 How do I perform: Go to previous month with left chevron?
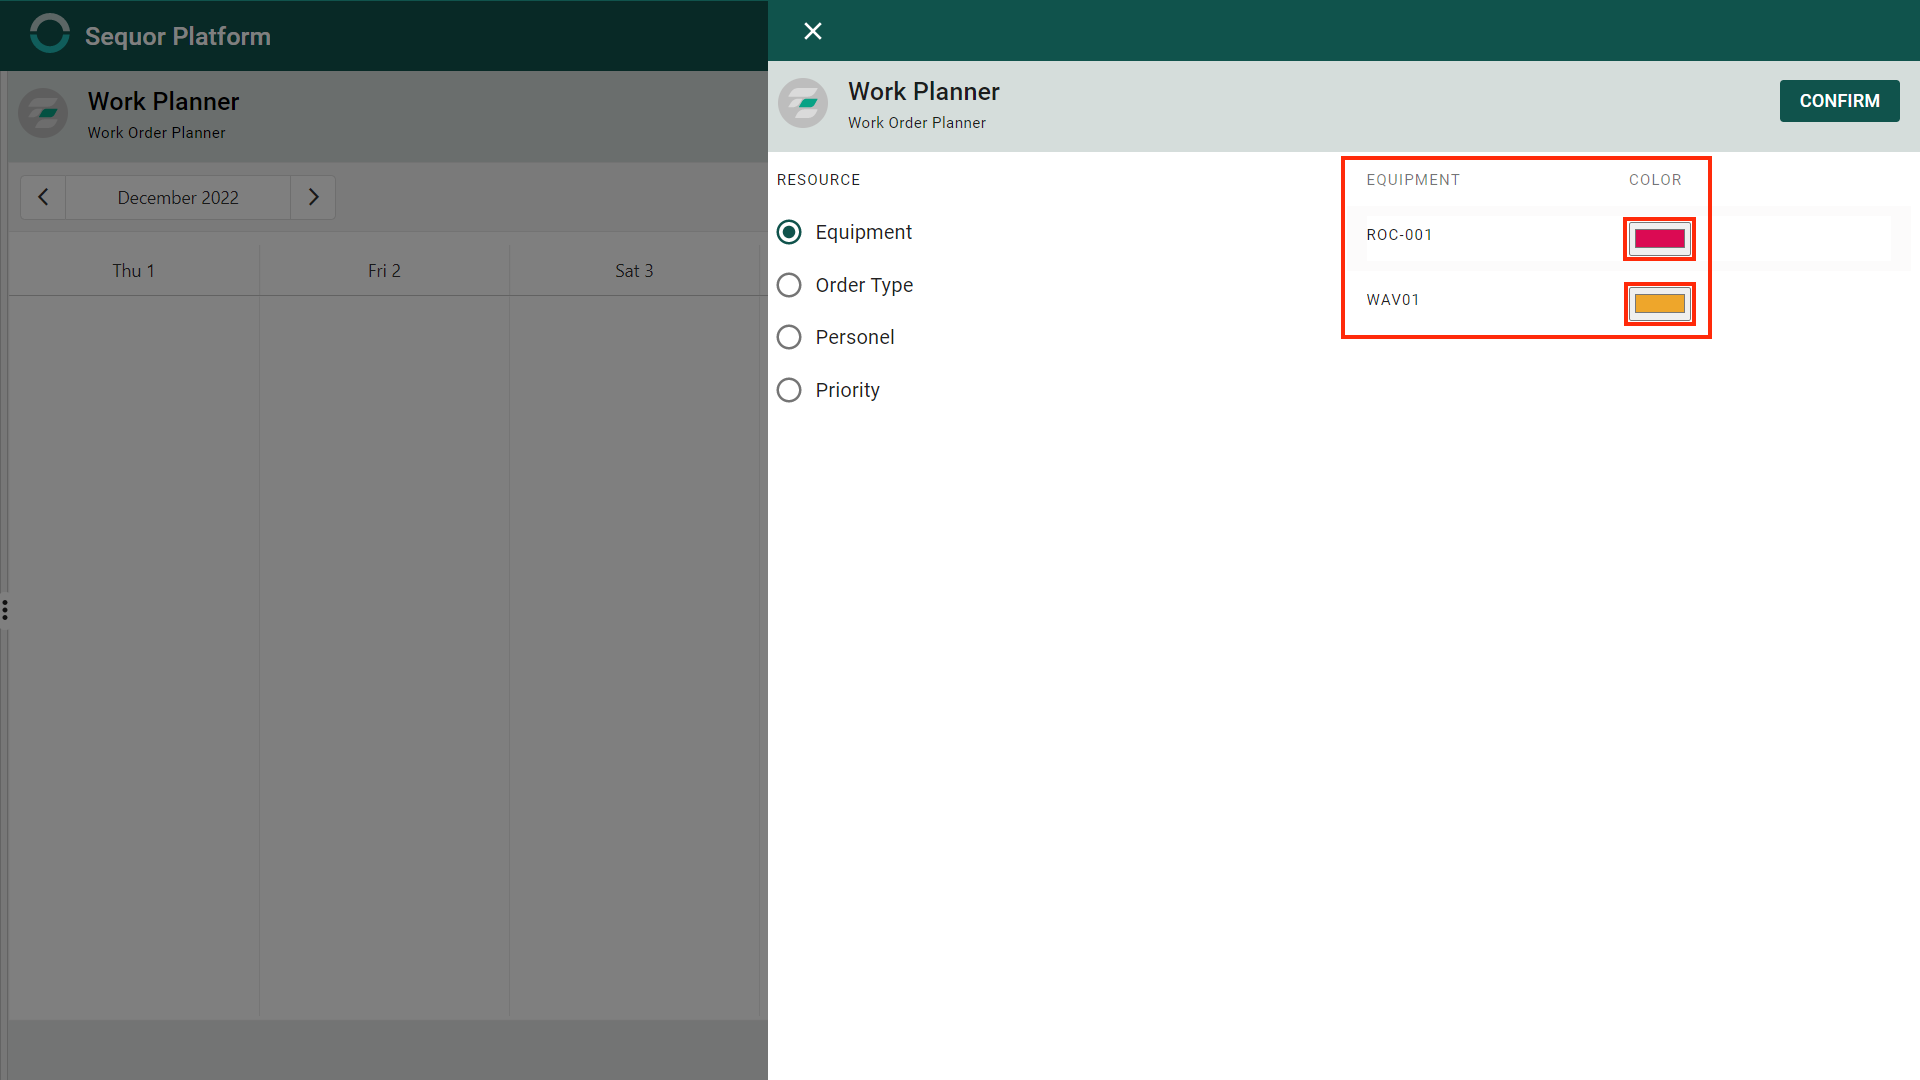(x=43, y=198)
